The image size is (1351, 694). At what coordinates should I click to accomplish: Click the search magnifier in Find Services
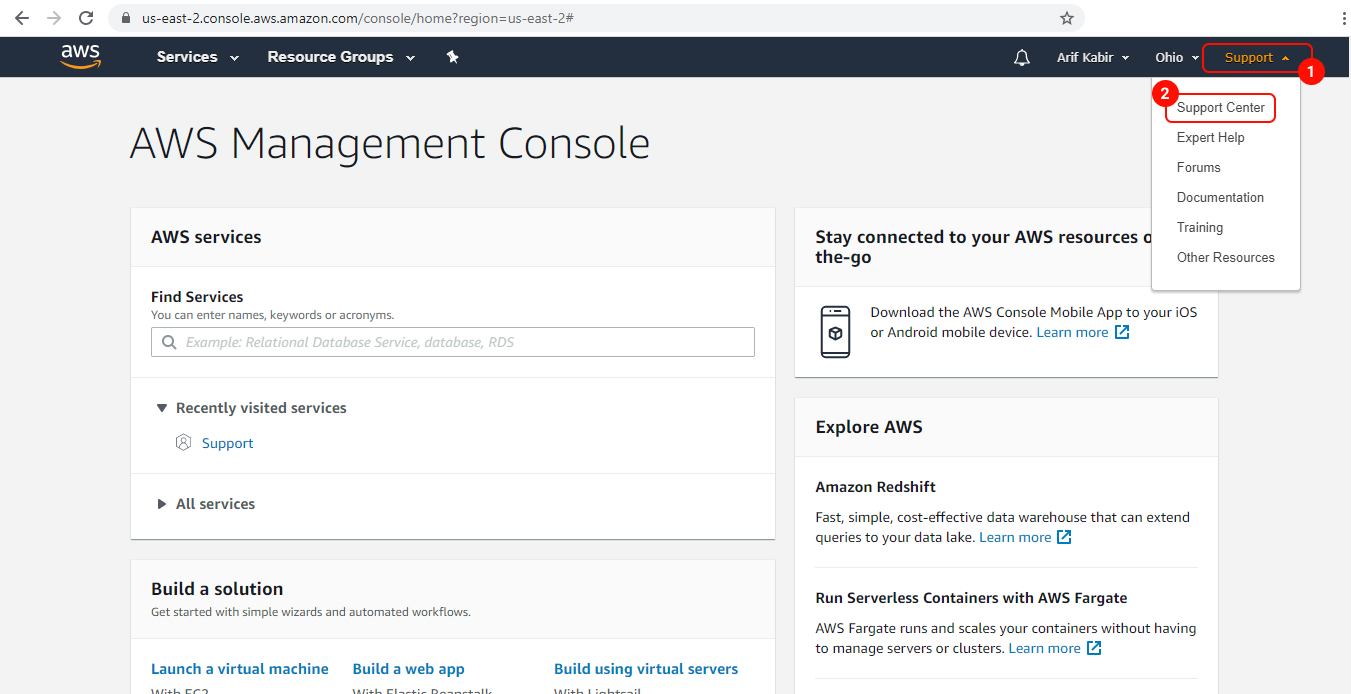click(x=169, y=342)
